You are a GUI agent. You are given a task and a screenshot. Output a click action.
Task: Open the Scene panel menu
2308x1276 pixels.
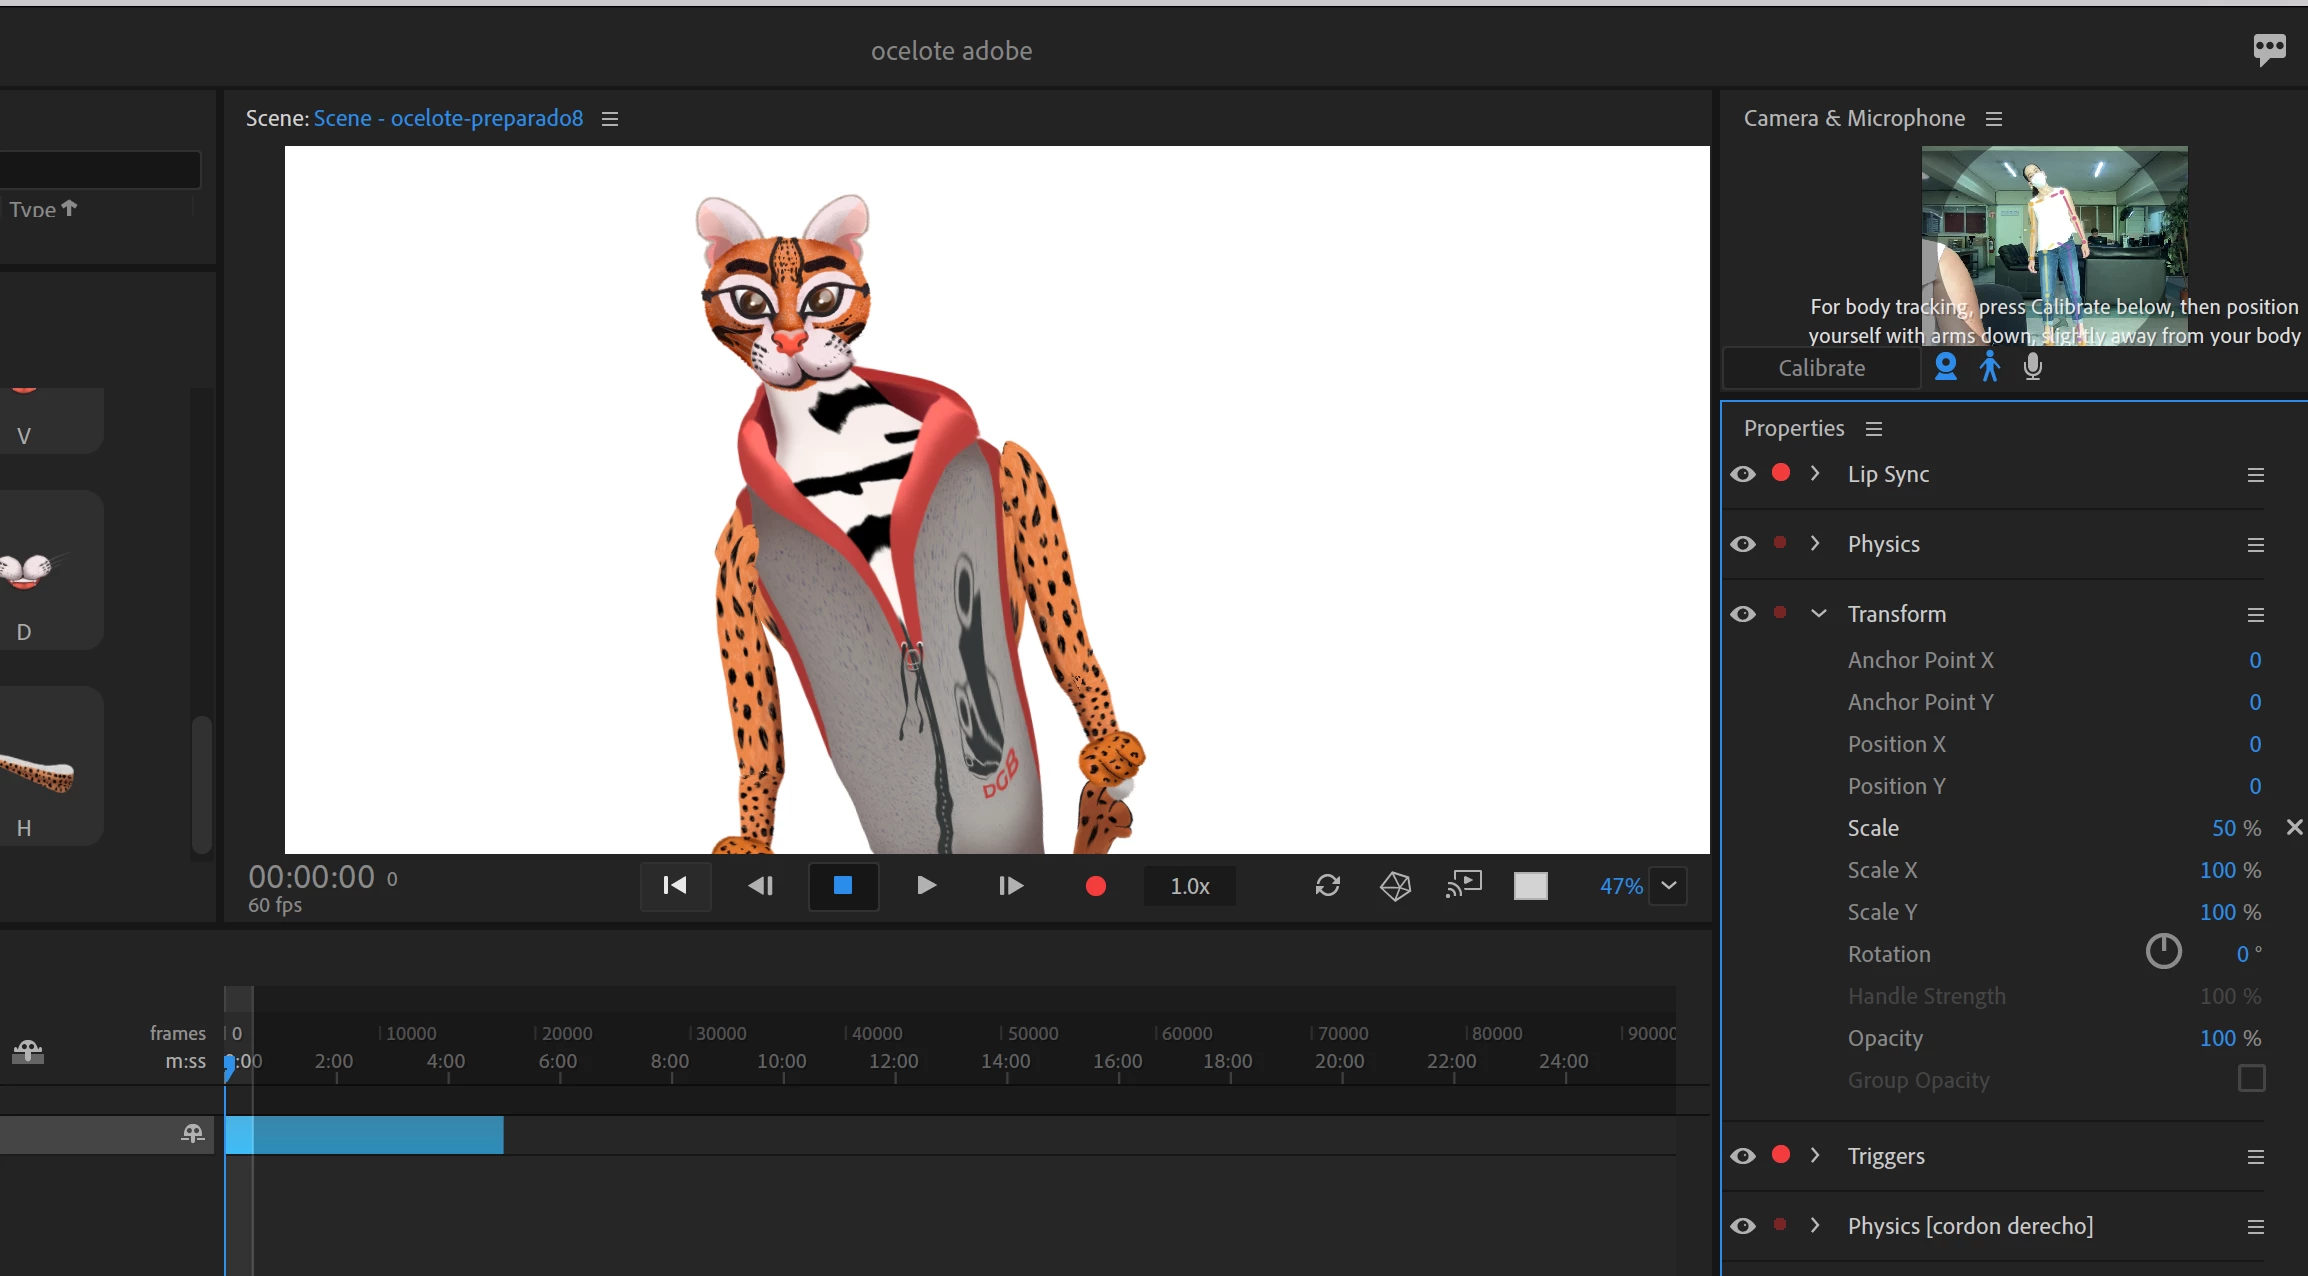[x=610, y=119]
